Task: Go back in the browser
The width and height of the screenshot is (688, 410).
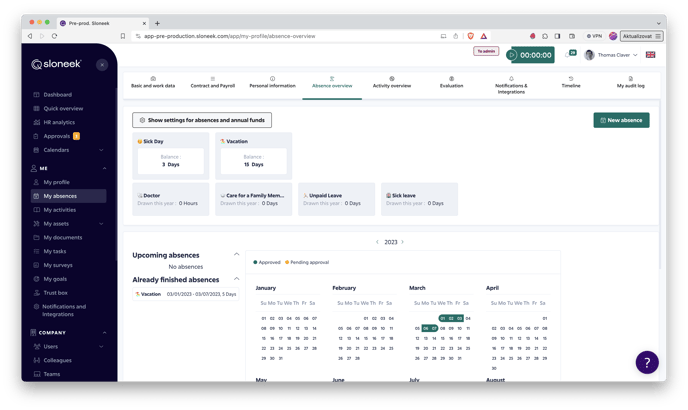Action: point(30,36)
